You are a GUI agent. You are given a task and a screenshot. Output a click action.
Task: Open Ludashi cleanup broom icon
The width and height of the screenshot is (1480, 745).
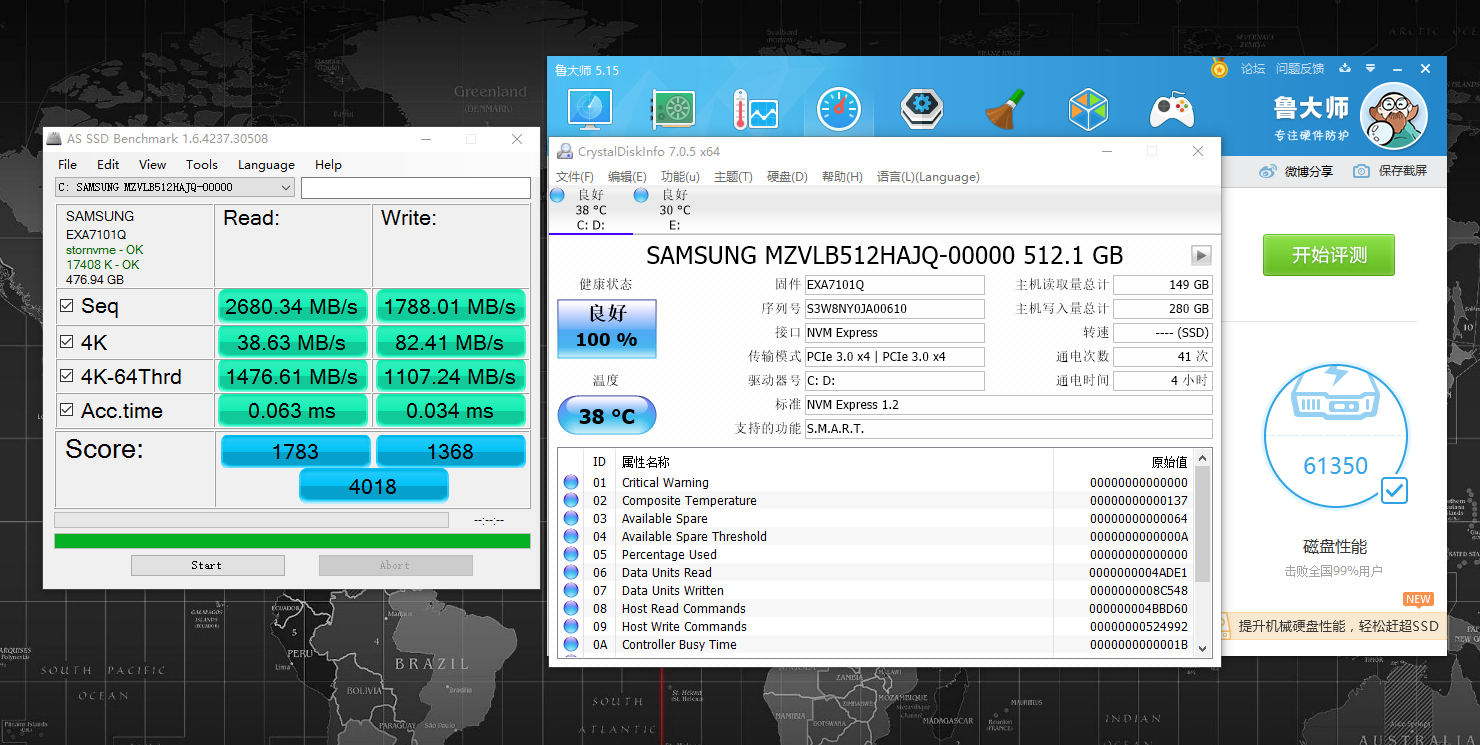point(1004,109)
